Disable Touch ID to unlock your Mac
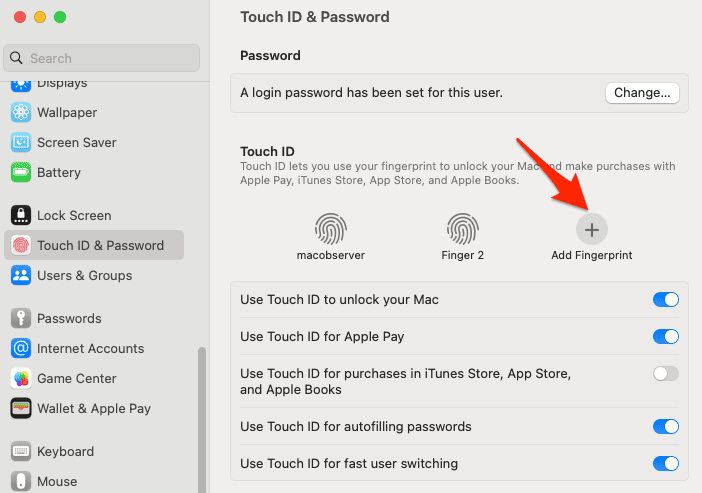Screen dimensions: 702x493 [665, 299]
